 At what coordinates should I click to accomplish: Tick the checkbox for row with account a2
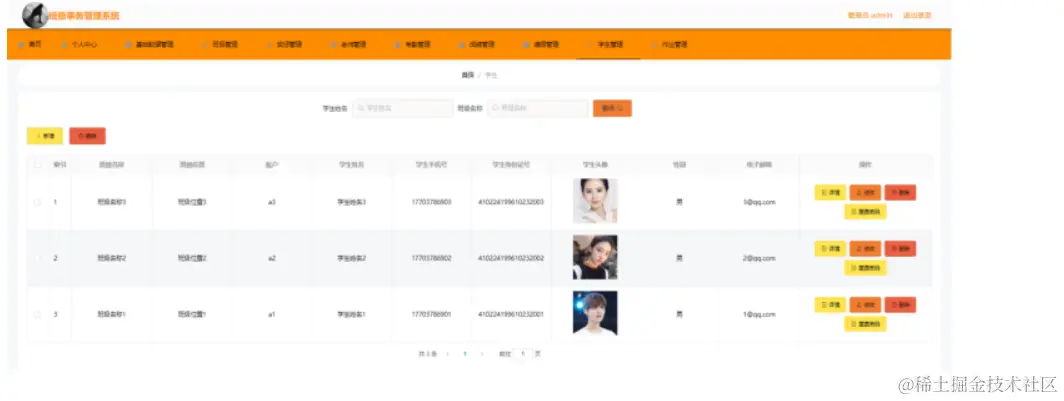tap(37, 258)
